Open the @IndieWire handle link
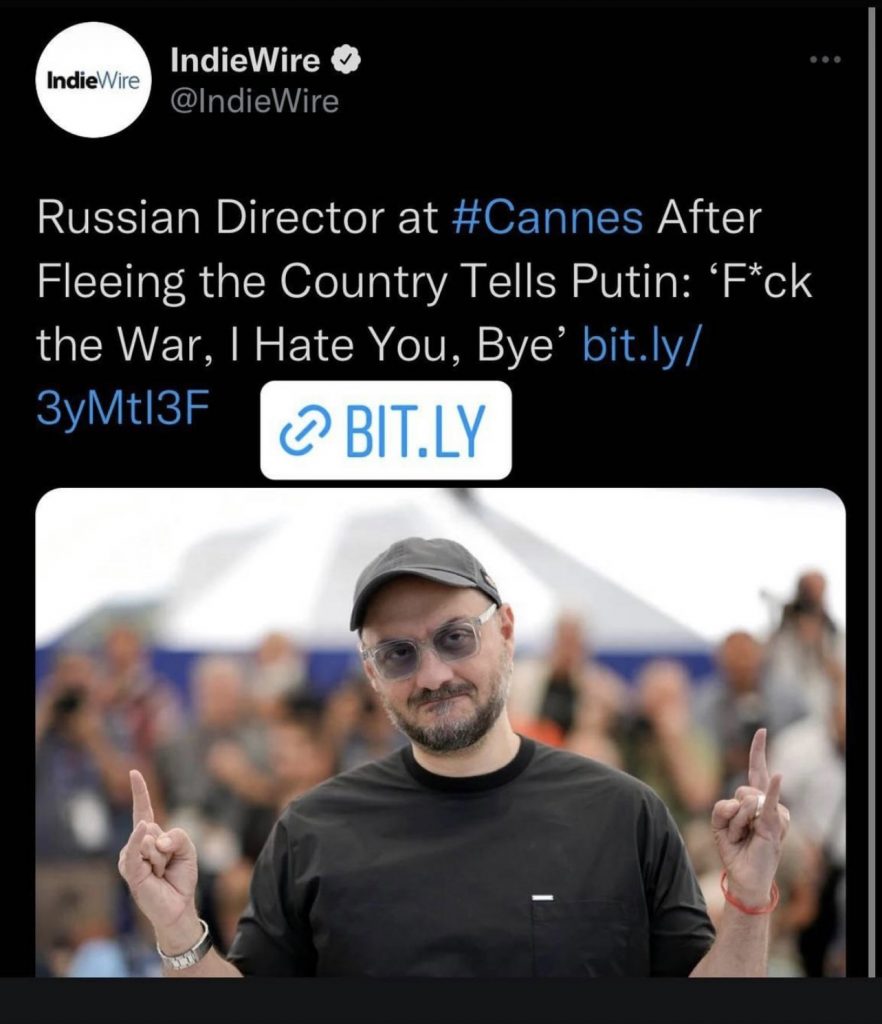This screenshot has height=1024, width=882. pos(255,101)
